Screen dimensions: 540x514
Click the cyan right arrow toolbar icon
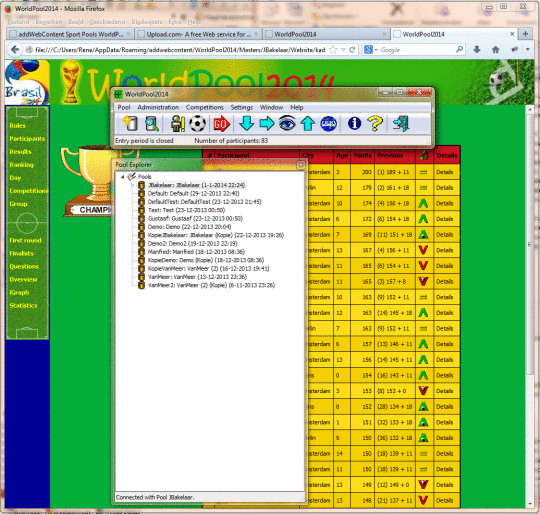267,124
